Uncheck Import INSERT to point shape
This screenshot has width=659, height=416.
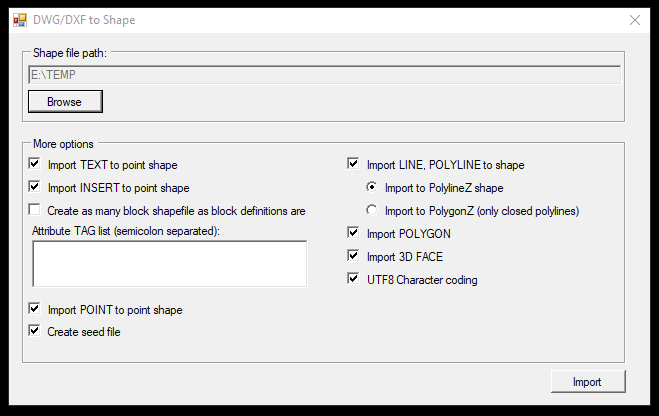tap(34, 186)
